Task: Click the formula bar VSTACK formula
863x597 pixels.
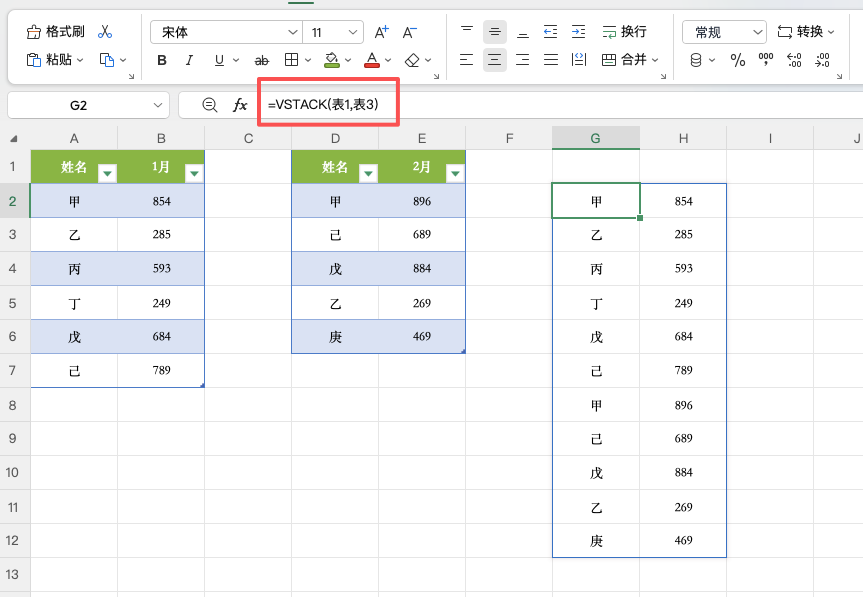Action: pyautogui.click(x=323, y=104)
